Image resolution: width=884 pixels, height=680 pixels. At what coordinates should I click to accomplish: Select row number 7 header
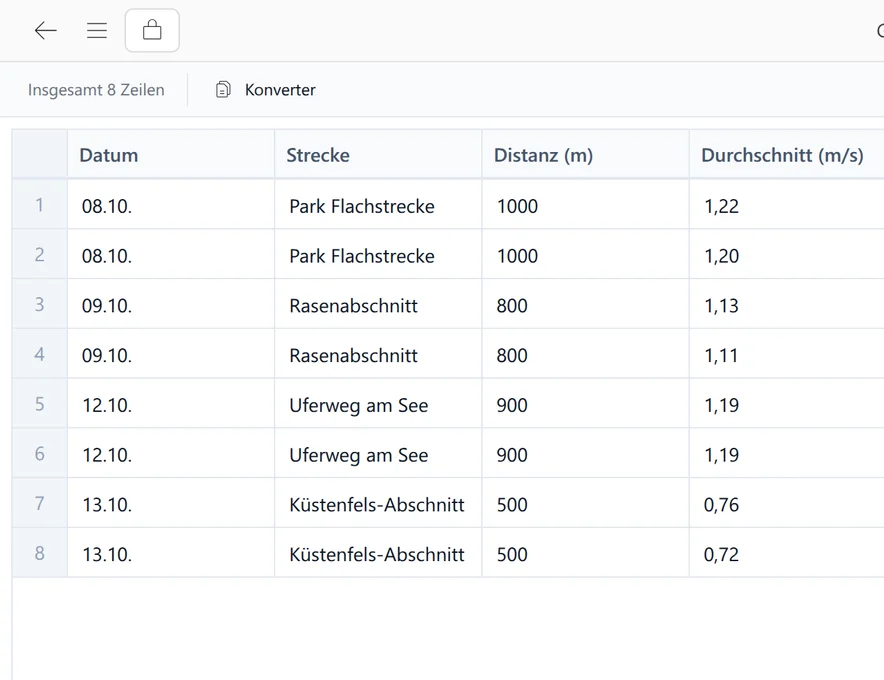point(39,503)
